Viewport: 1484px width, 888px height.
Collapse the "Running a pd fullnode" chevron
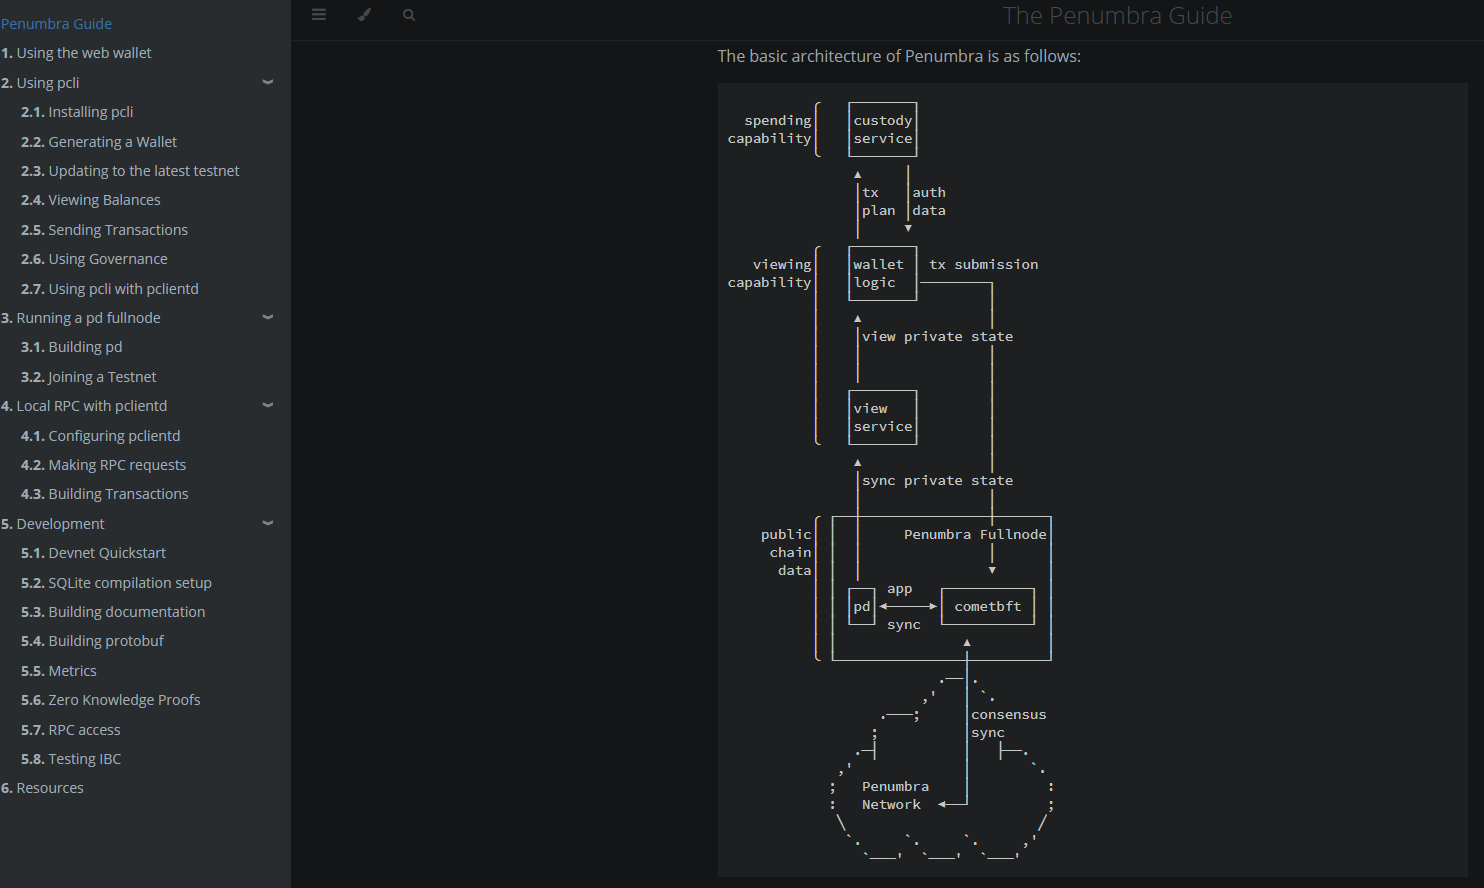[x=267, y=317]
